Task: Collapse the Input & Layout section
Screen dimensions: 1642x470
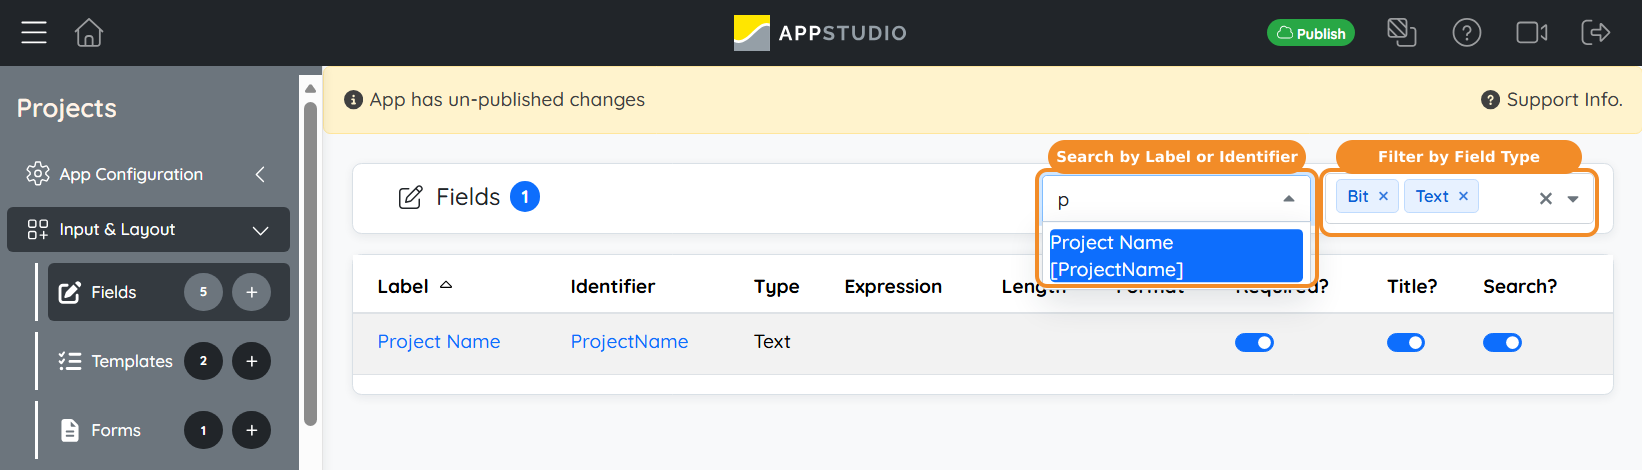Action: pos(148,230)
